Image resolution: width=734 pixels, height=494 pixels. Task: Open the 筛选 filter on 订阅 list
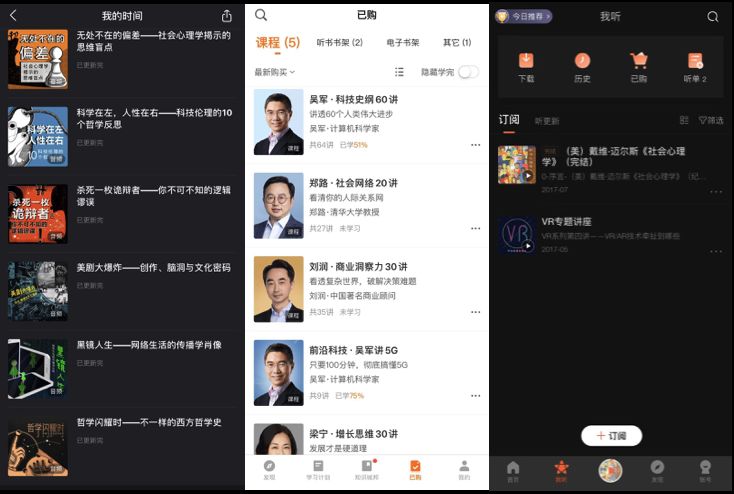(x=711, y=120)
